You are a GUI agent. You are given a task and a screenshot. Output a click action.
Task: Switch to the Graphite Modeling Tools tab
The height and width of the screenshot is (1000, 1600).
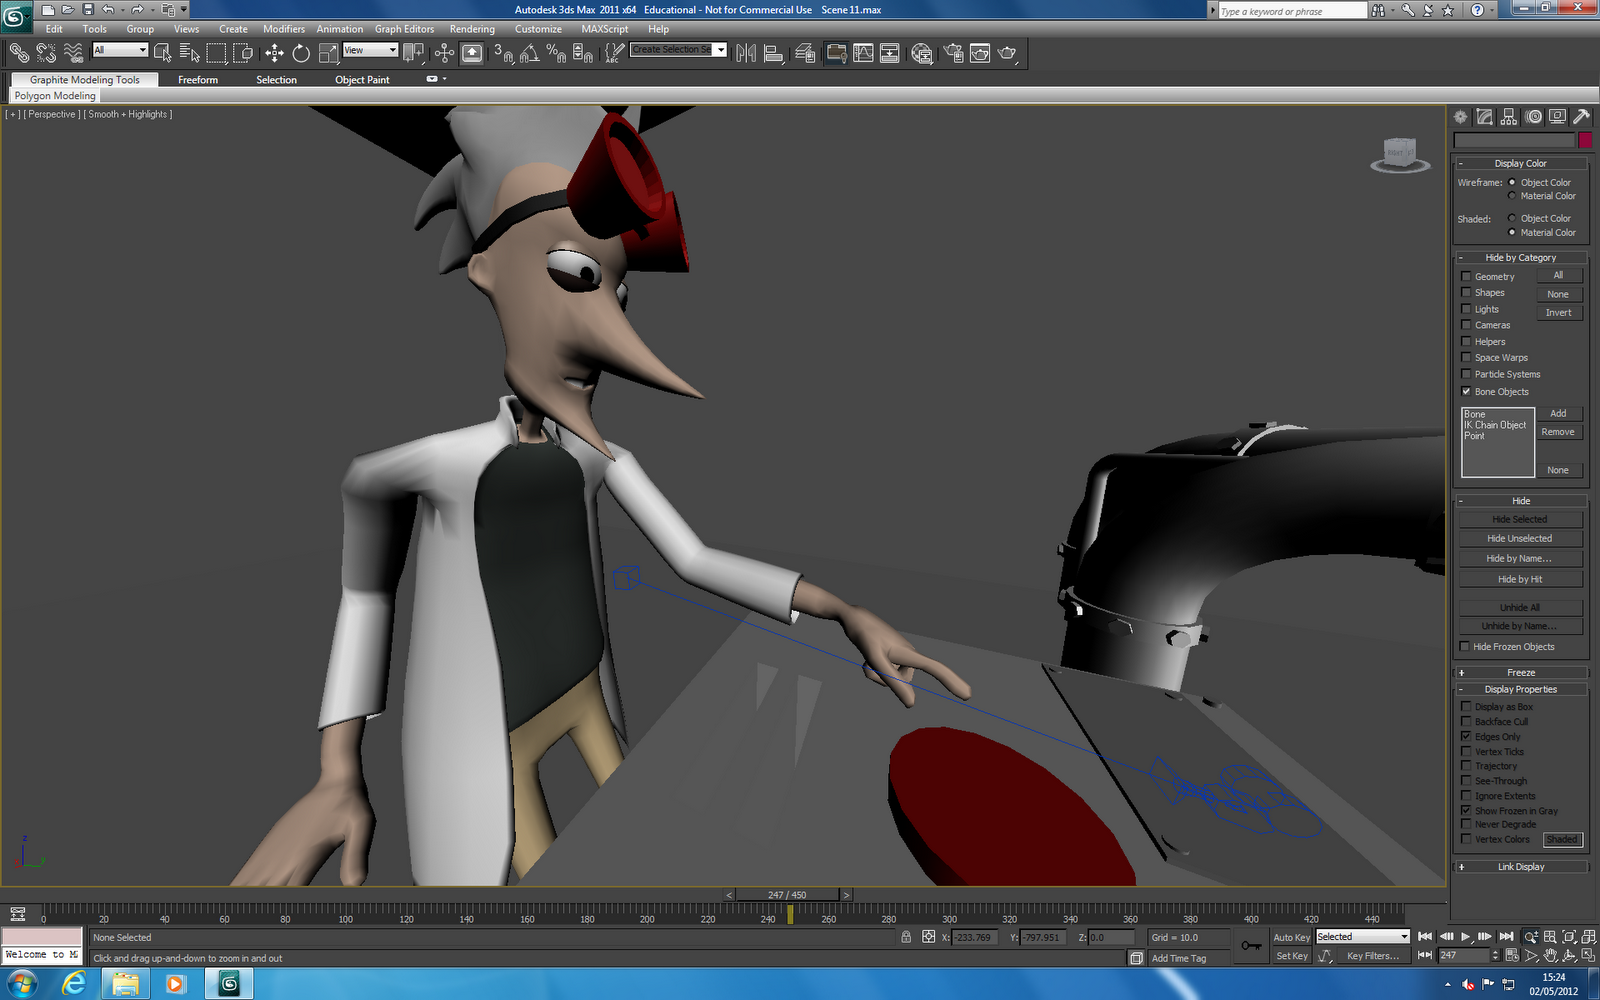tap(83, 79)
